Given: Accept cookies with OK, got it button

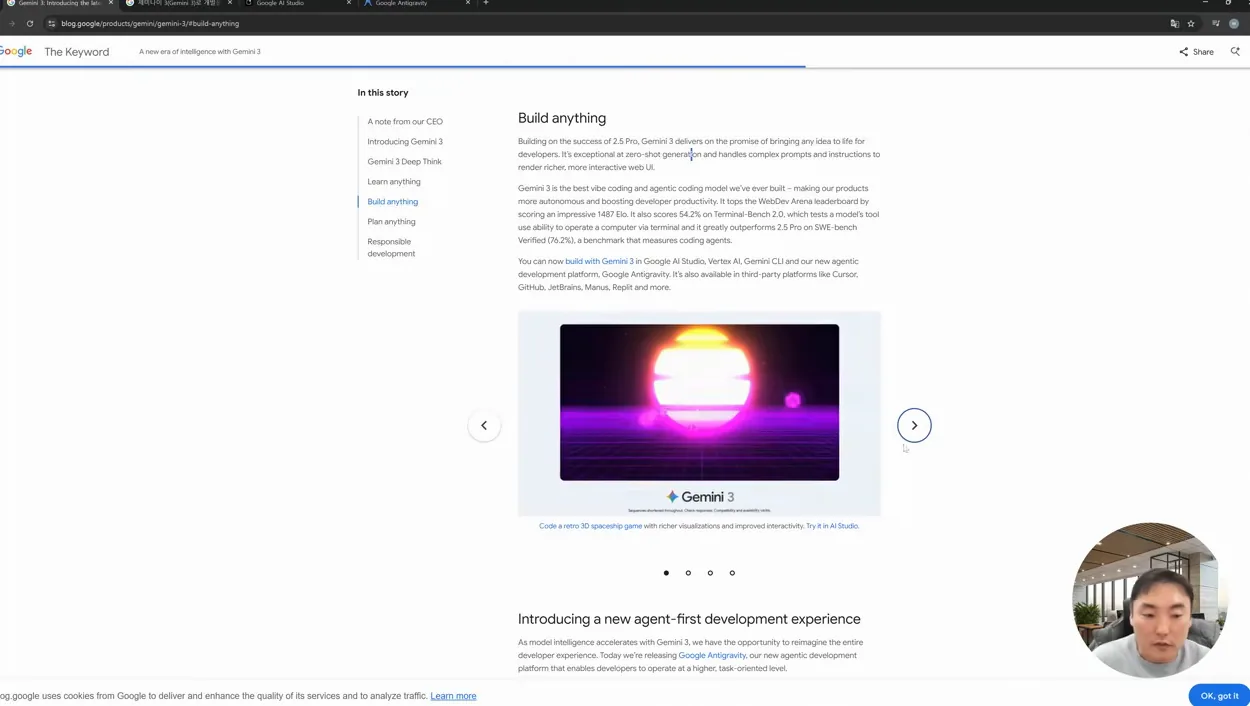Looking at the screenshot, I should [x=1219, y=696].
